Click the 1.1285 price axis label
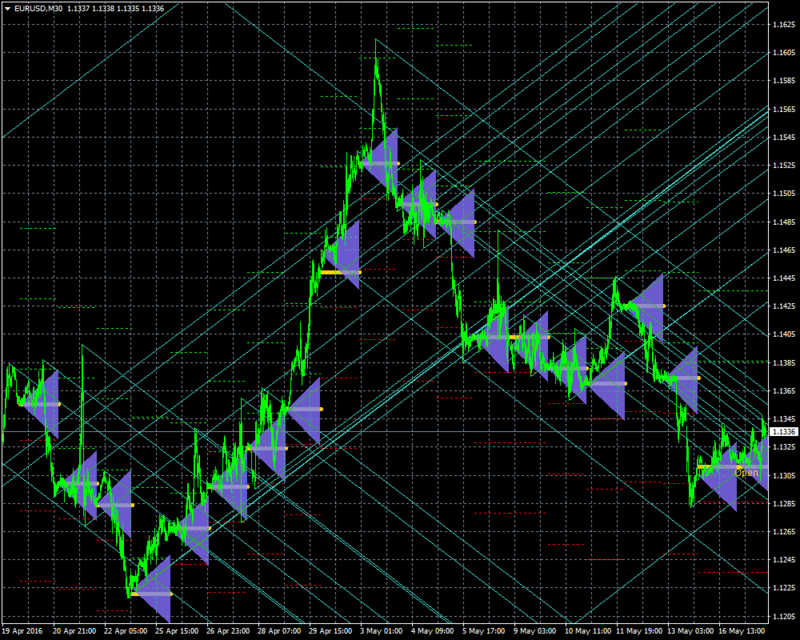 [x=784, y=504]
